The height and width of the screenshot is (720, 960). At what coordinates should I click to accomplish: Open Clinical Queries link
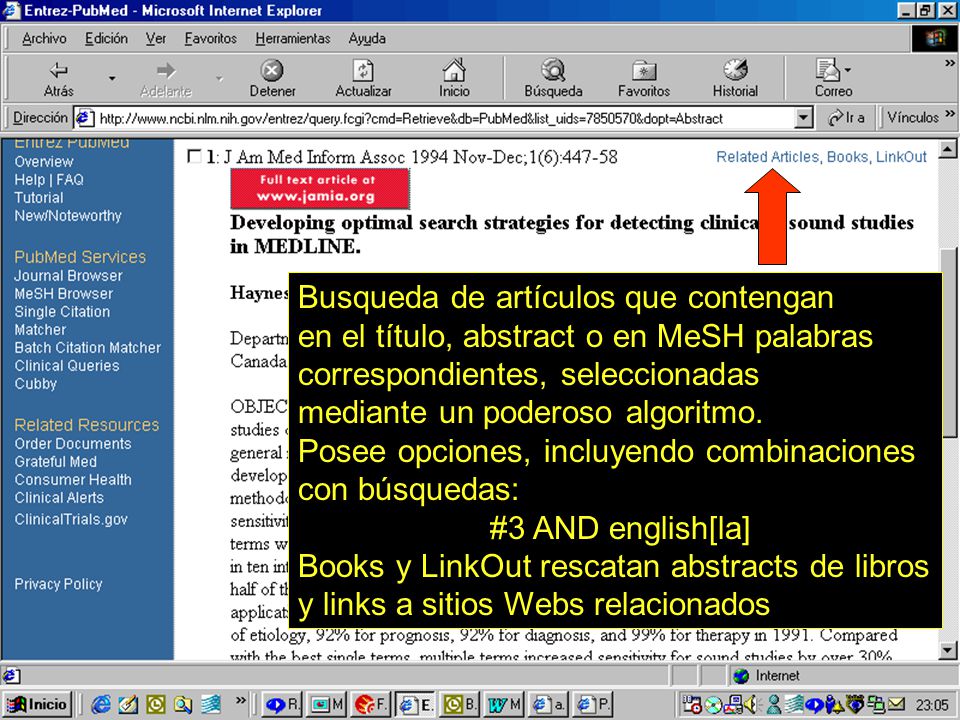point(67,366)
